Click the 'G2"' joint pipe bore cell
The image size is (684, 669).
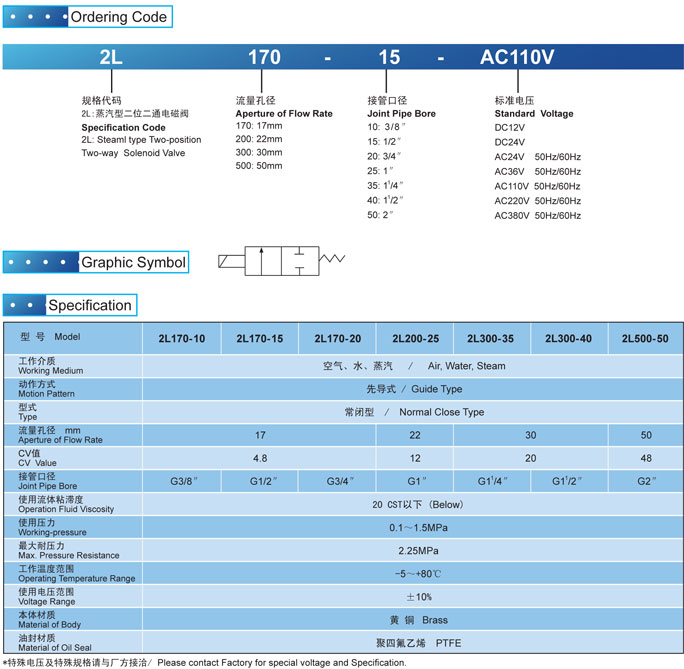click(646, 481)
